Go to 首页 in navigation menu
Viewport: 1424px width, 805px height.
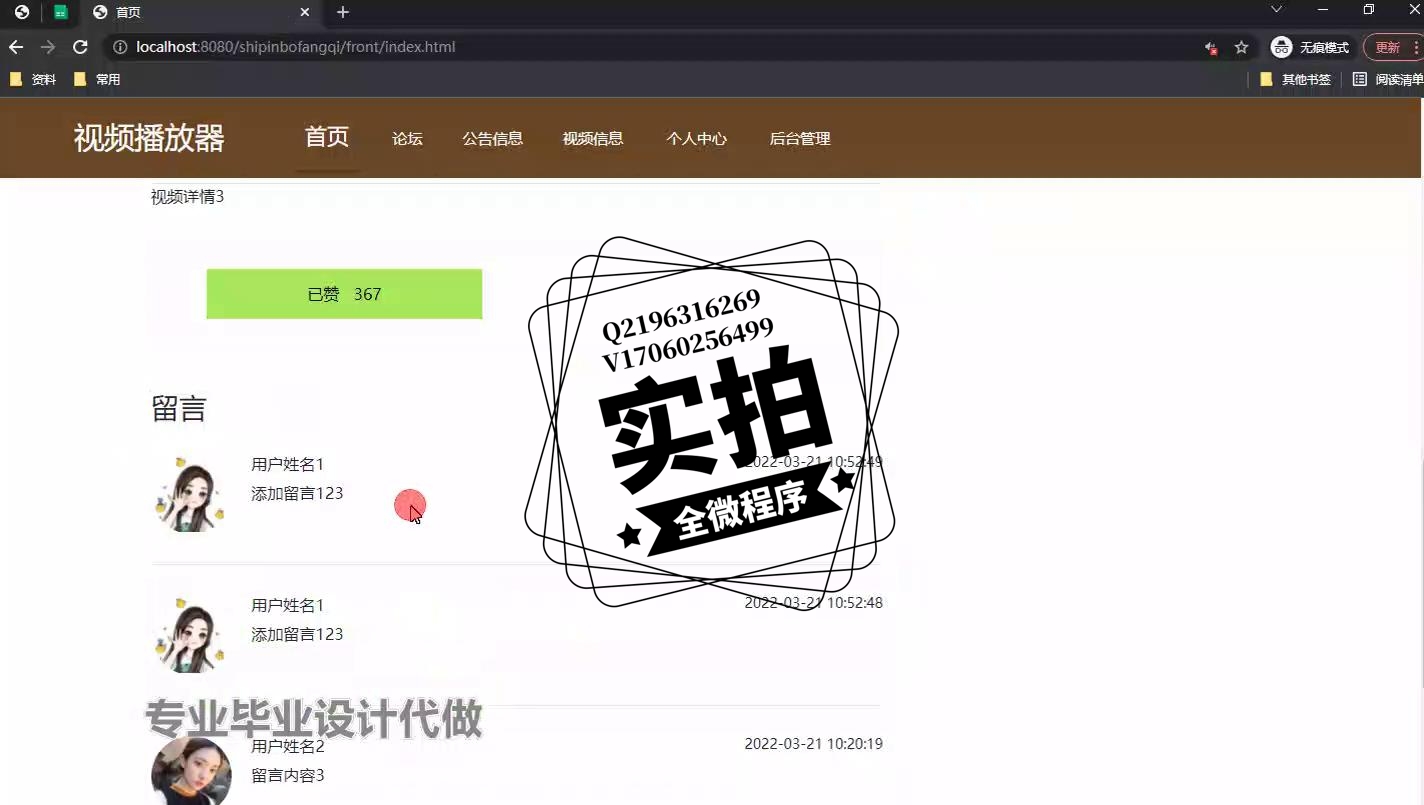(327, 137)
